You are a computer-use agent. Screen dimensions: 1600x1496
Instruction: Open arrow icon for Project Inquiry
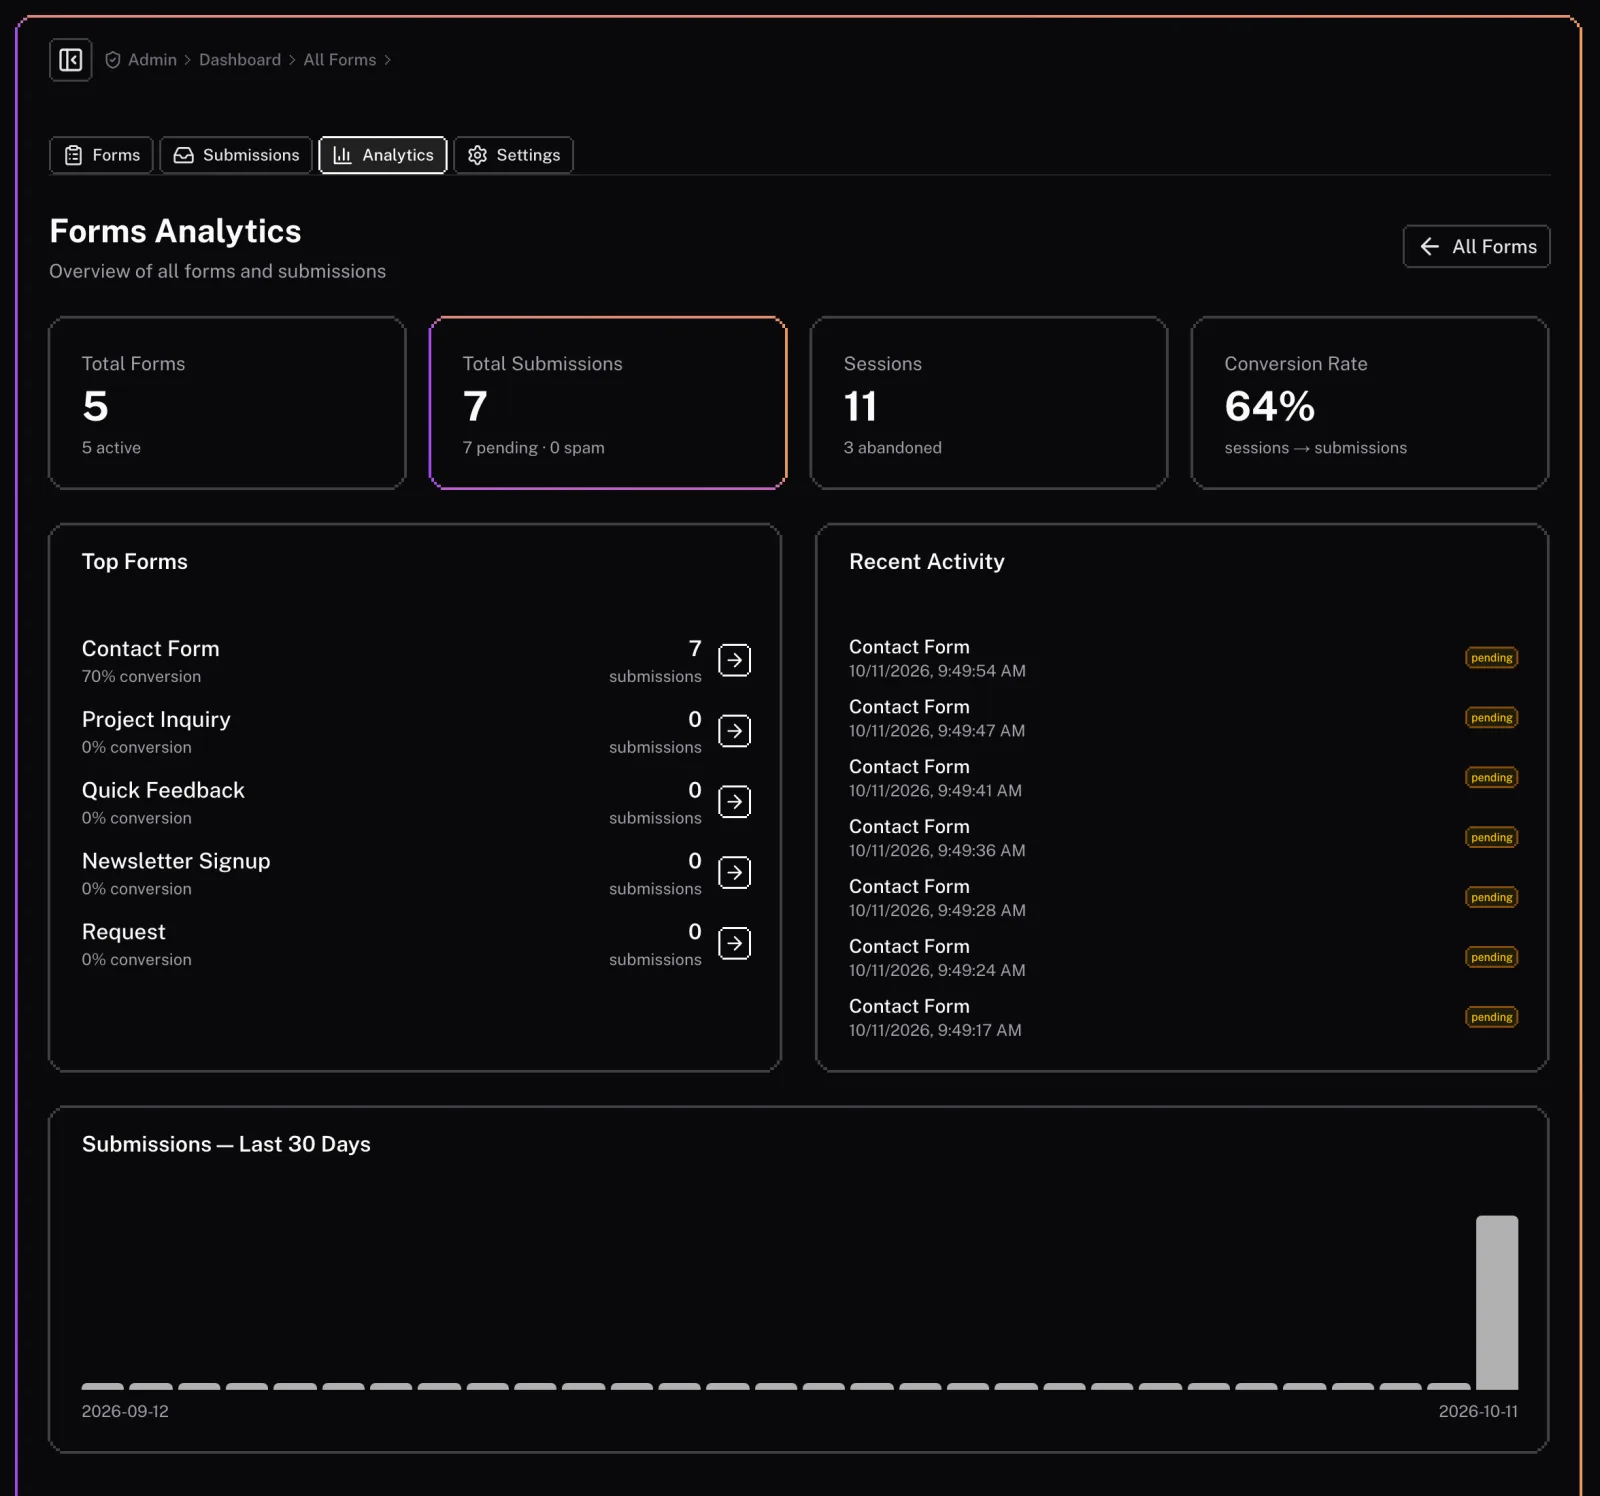(734, 731)
